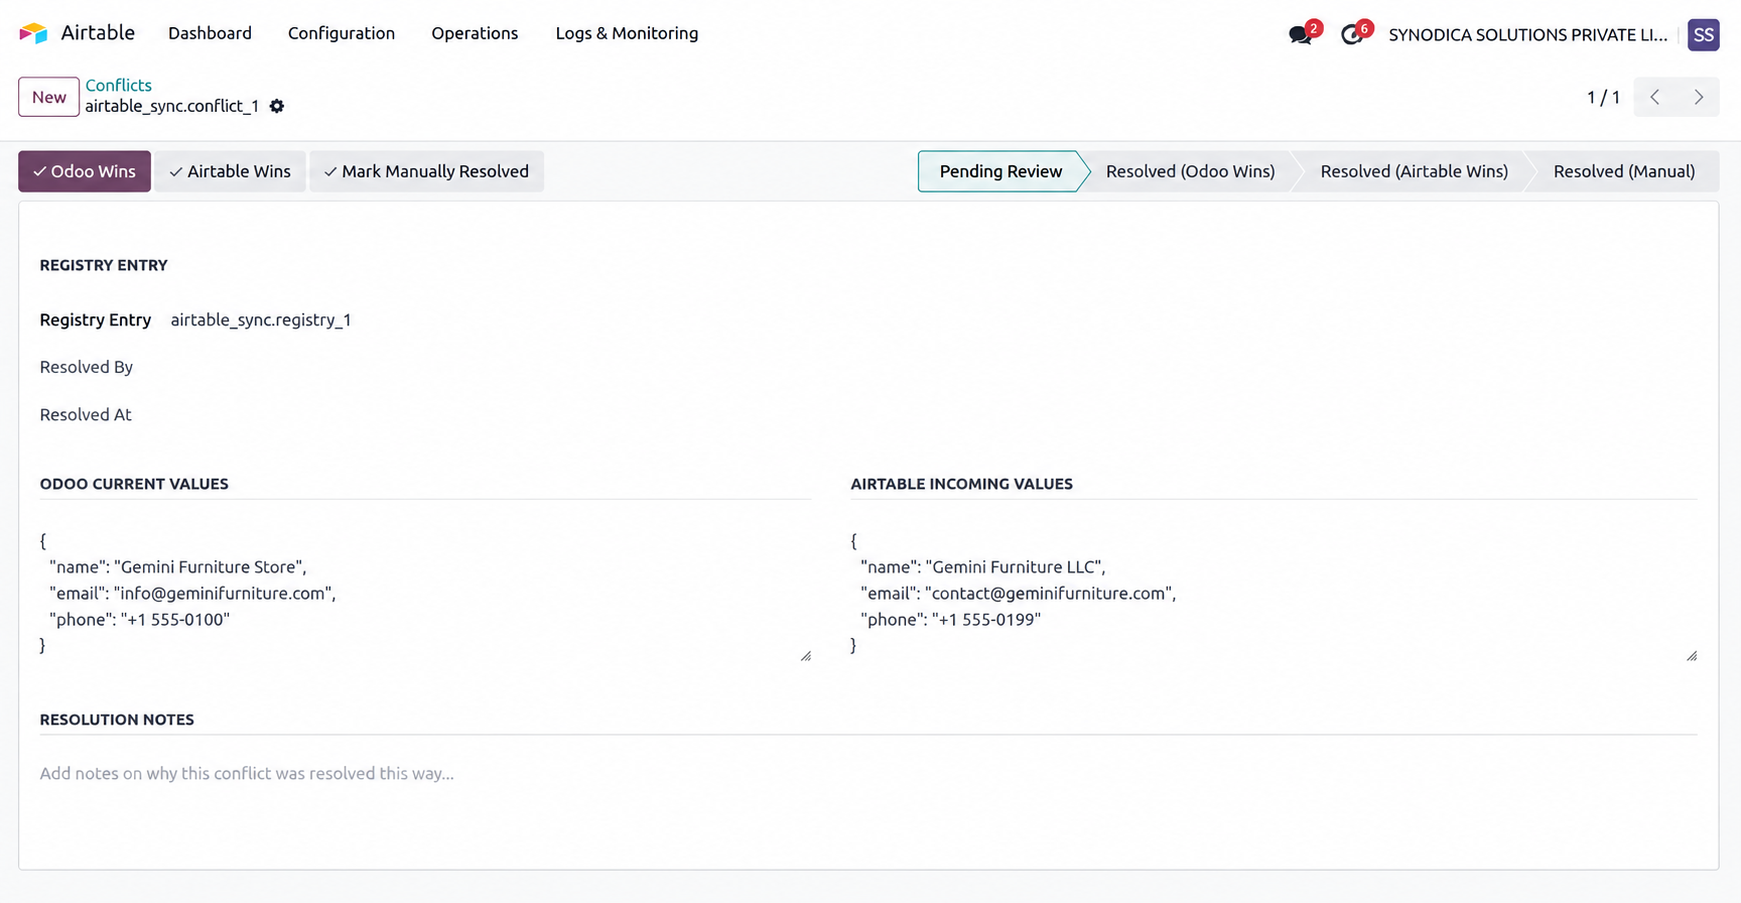Select Resolved (Odoo Wins) status
Image resolution: width=1741 pixels, height=903 pixels.
(1190, 171)
